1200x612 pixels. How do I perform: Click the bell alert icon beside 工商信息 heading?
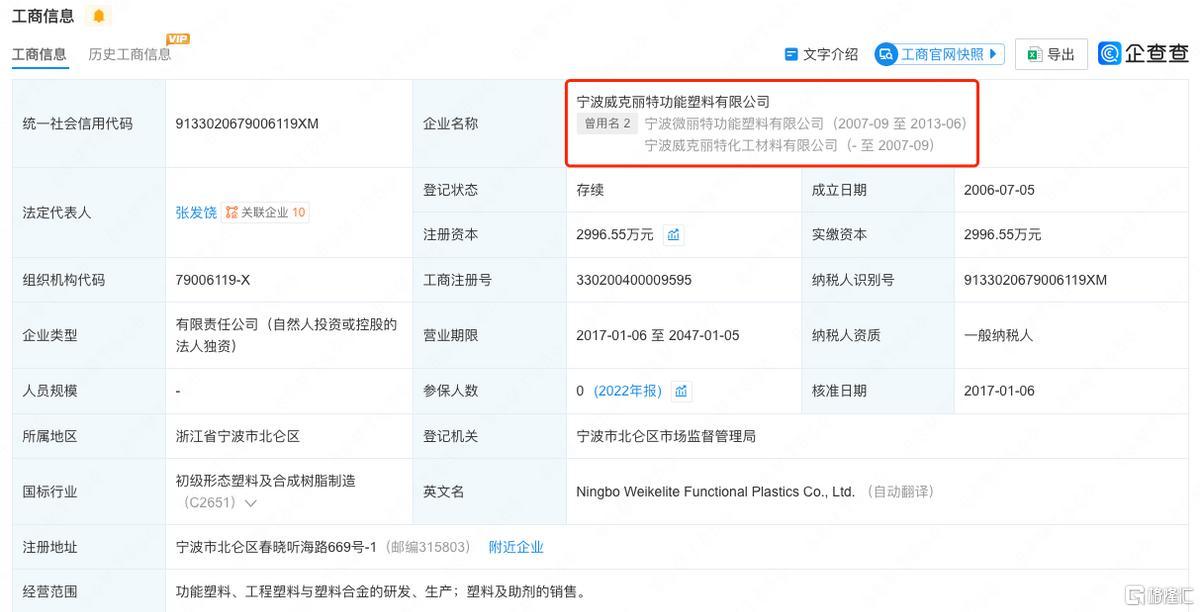point(98,16)
